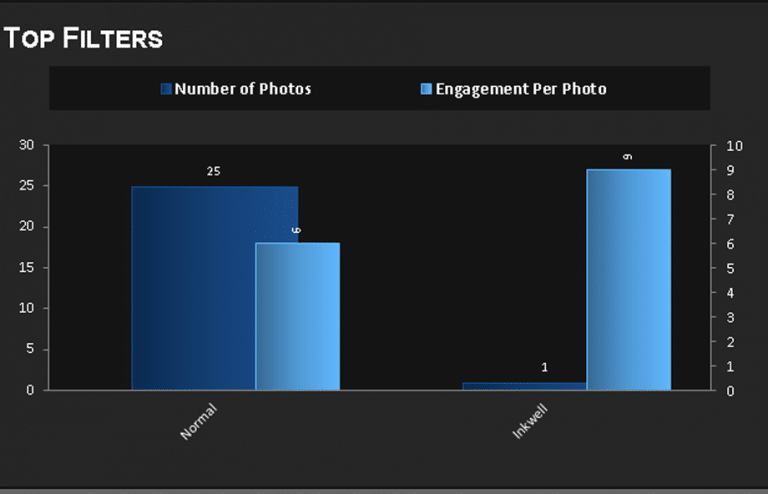
Task: Select the Normal category axis label
Action: 198,422
